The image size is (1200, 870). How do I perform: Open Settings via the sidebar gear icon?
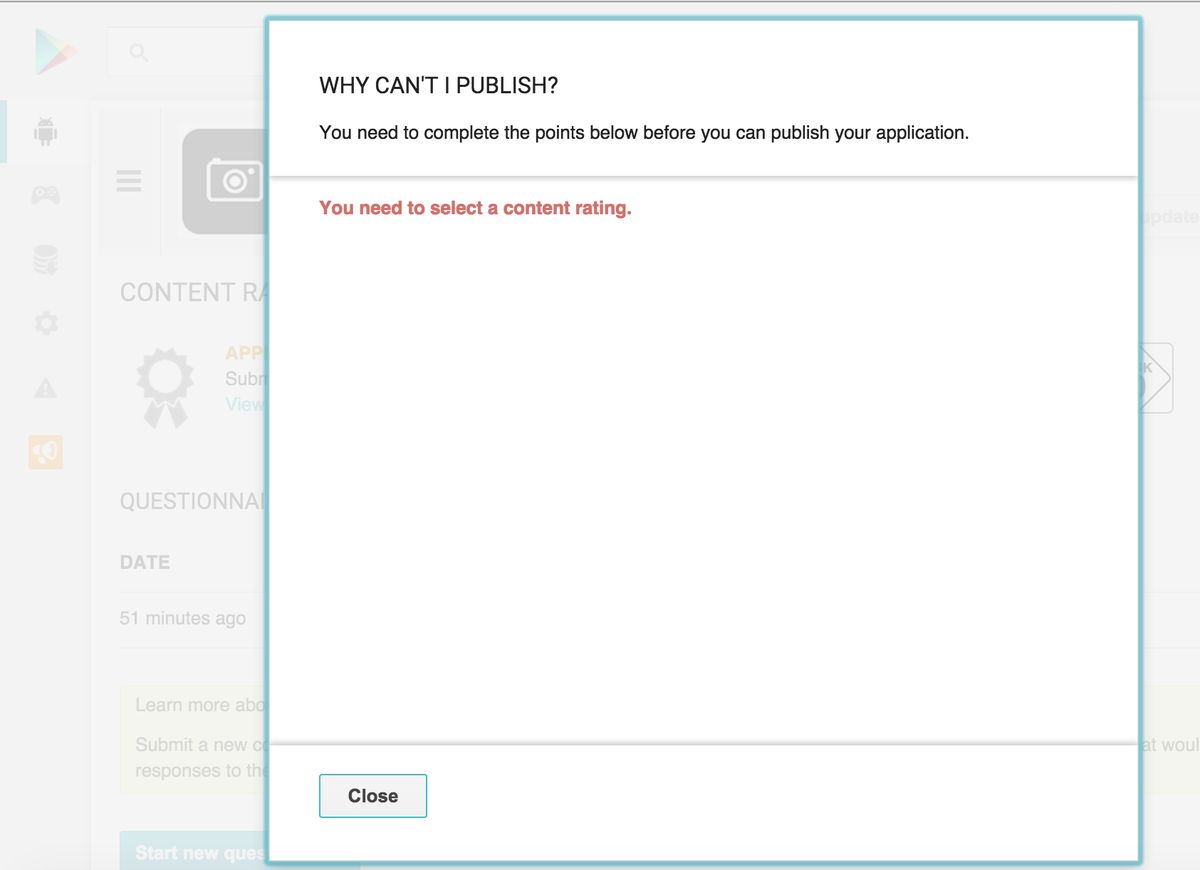pyautogui.click(x=45, y=324)
